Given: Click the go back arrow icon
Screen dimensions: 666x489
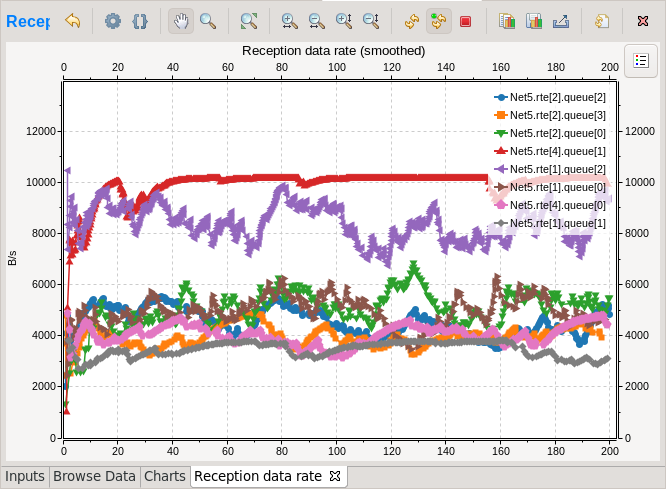Looking at the screenshot, I should click(x=73, y=21).
